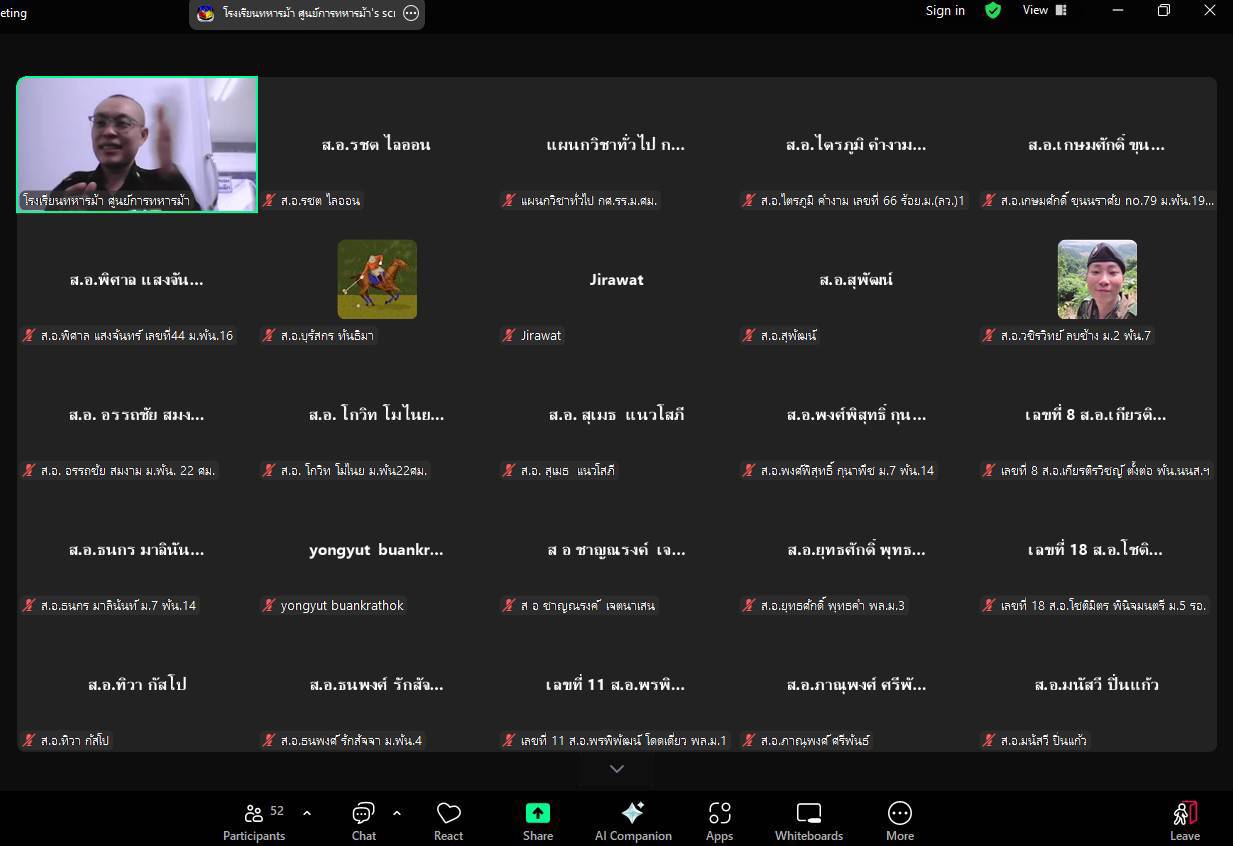Click the แผนกวิชาทั่วไป ก... tile name
Viewport: 1233px width, 846px height.
tap(616, 145)
